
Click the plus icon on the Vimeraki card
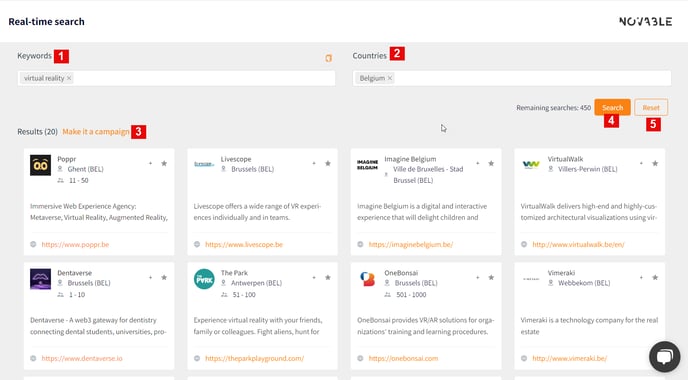pyautogui.click(x=641, y=277)
